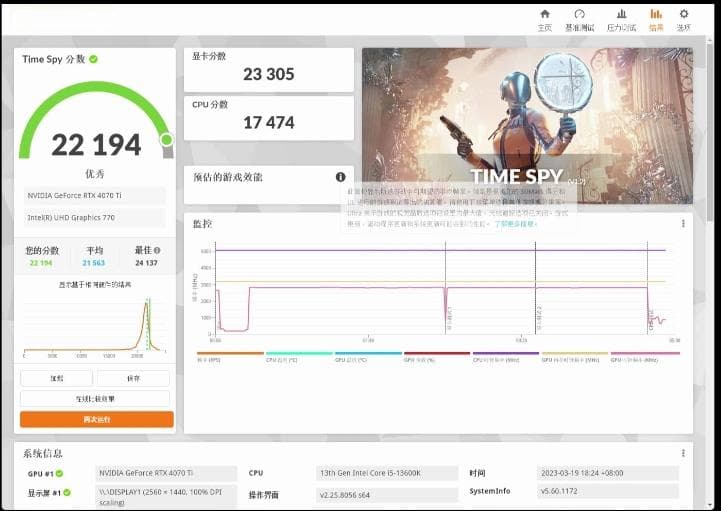Click the TIME SPY hero image
The image size is (721, 511).
[x=527, y=126]
